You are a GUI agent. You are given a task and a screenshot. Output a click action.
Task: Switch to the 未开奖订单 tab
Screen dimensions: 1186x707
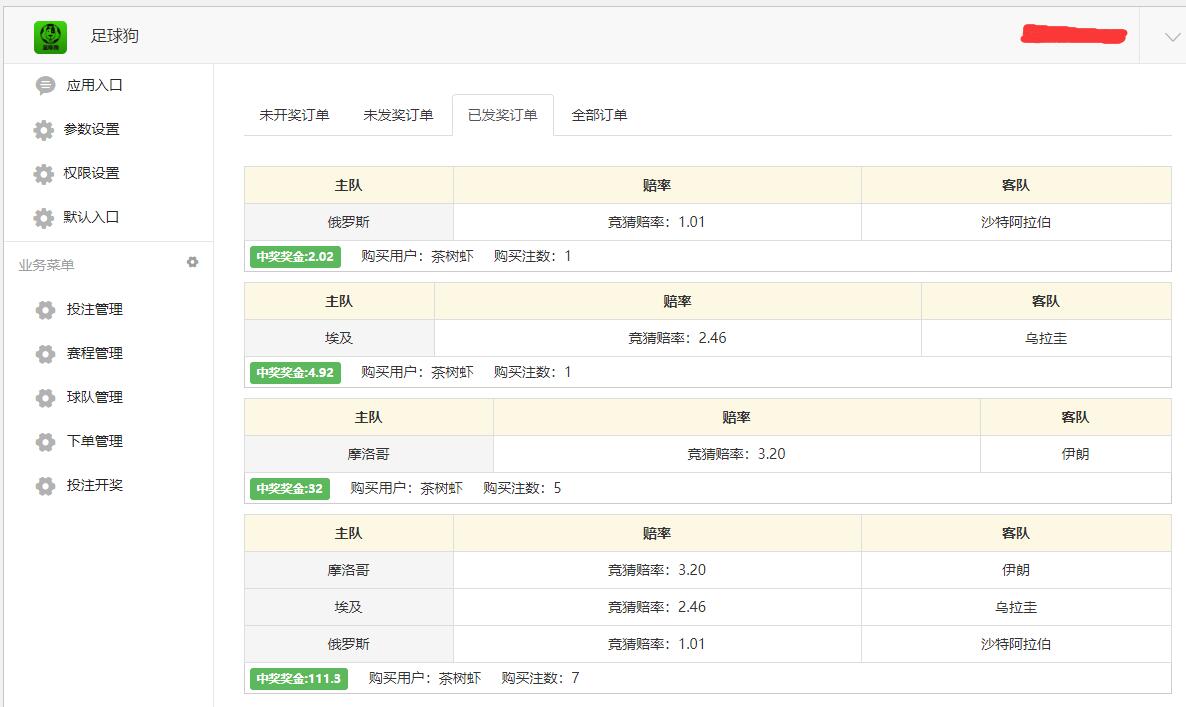[294, 115]
